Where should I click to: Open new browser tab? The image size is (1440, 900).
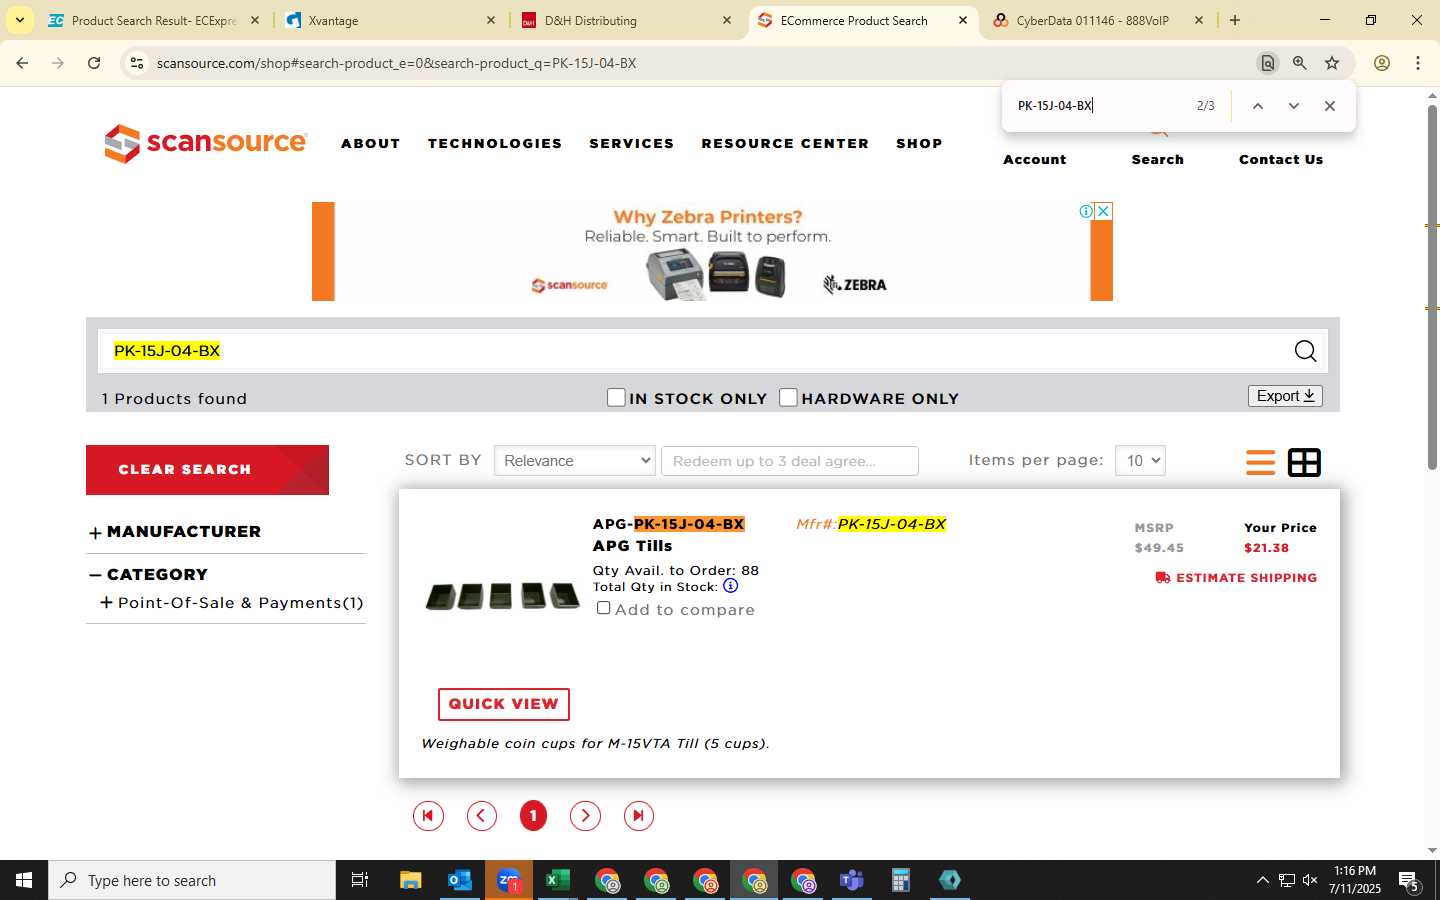click(x=1235, y=20)
